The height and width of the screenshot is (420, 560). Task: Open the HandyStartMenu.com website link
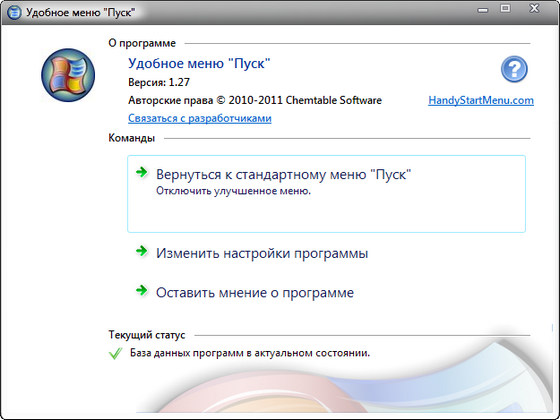point(481,100)
